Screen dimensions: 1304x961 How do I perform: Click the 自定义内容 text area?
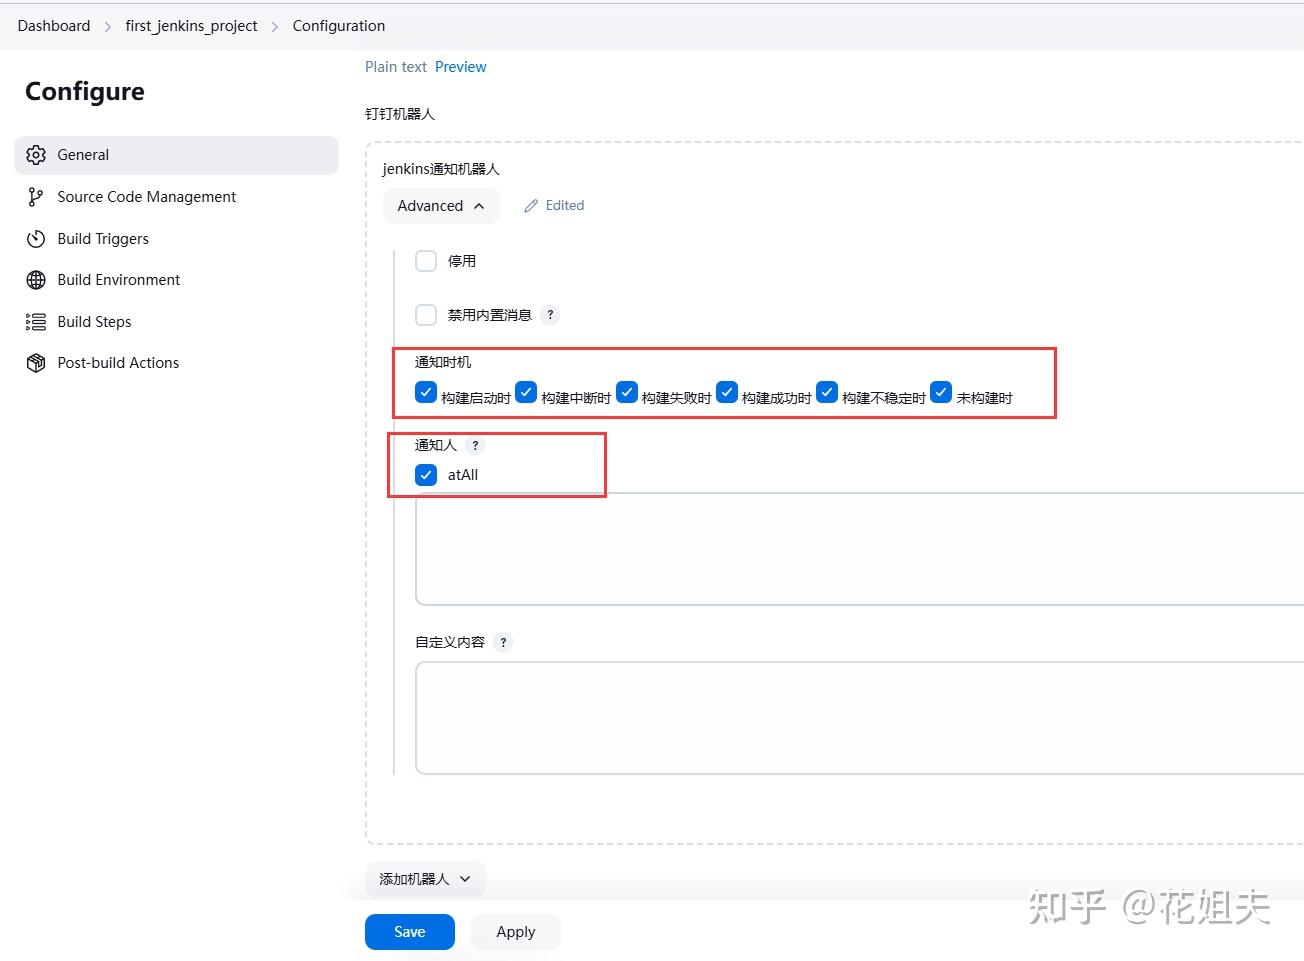(860, 718)
